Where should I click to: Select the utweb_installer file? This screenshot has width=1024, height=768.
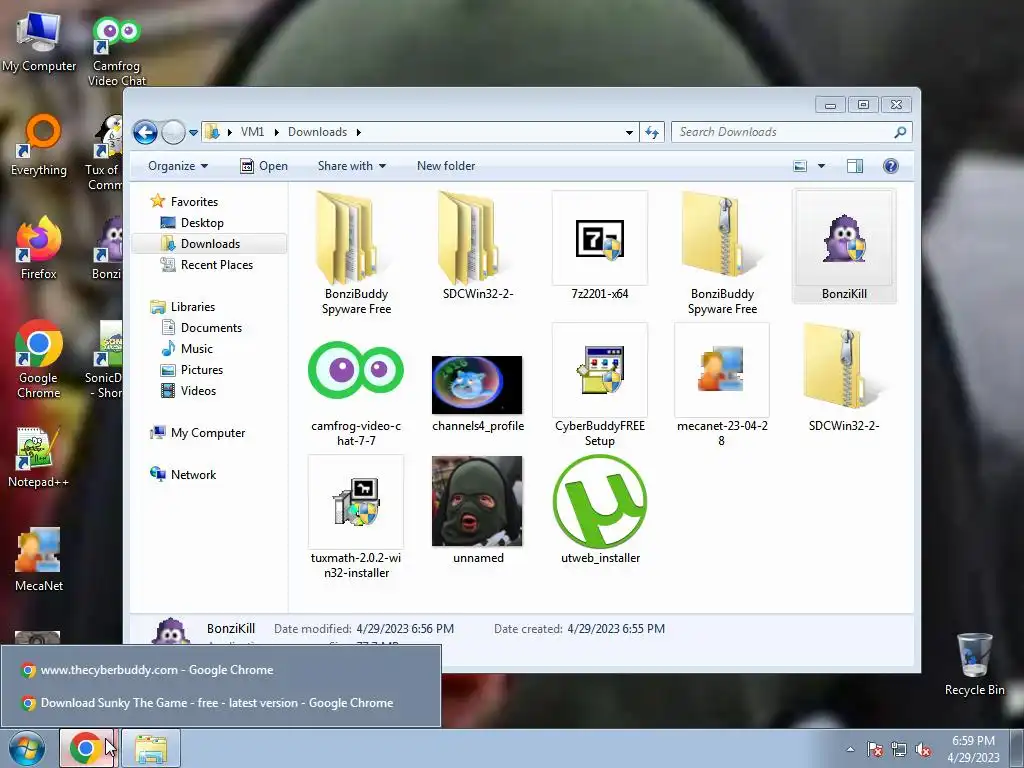pyautogui.click(x=600, y=511)
